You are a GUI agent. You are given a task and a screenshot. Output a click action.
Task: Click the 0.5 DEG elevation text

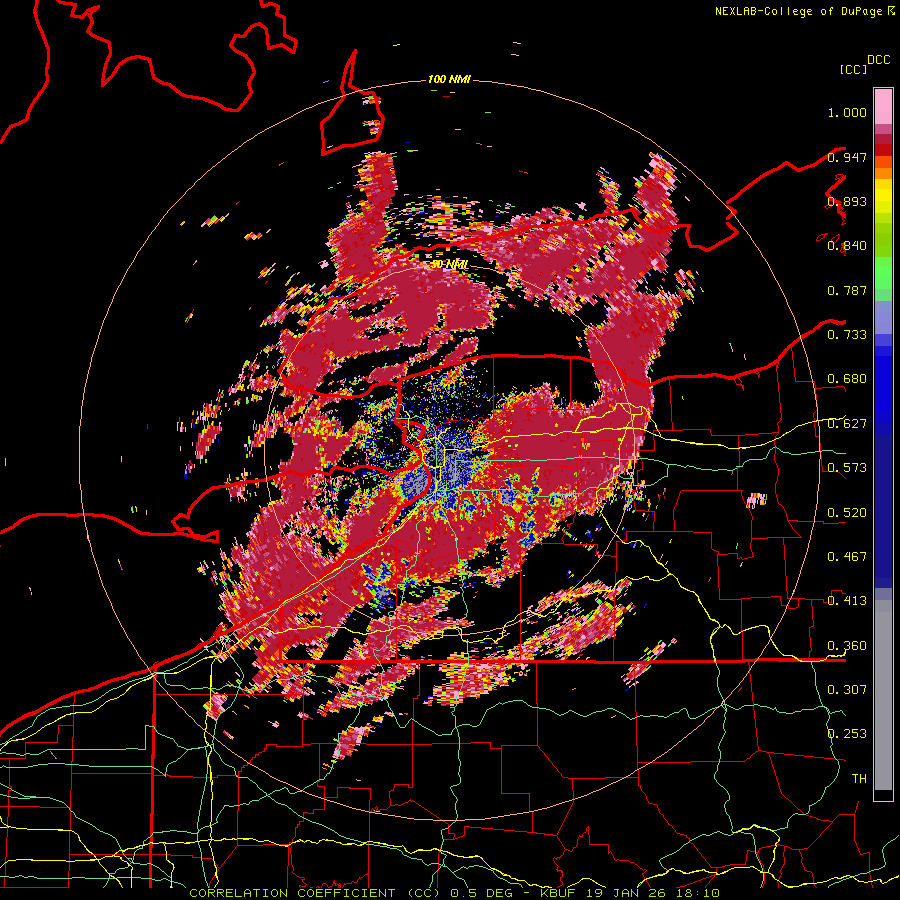(x=482, y=893)
